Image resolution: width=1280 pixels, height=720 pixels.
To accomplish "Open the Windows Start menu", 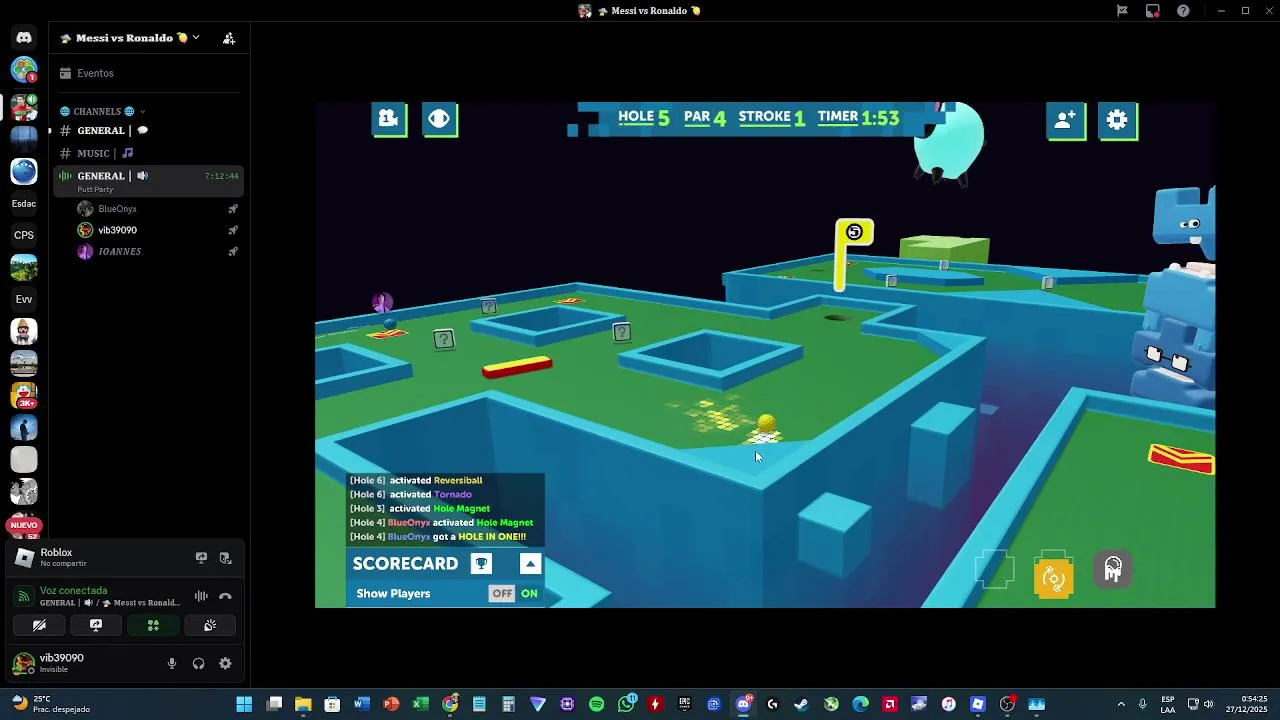I will coord(244,704).
